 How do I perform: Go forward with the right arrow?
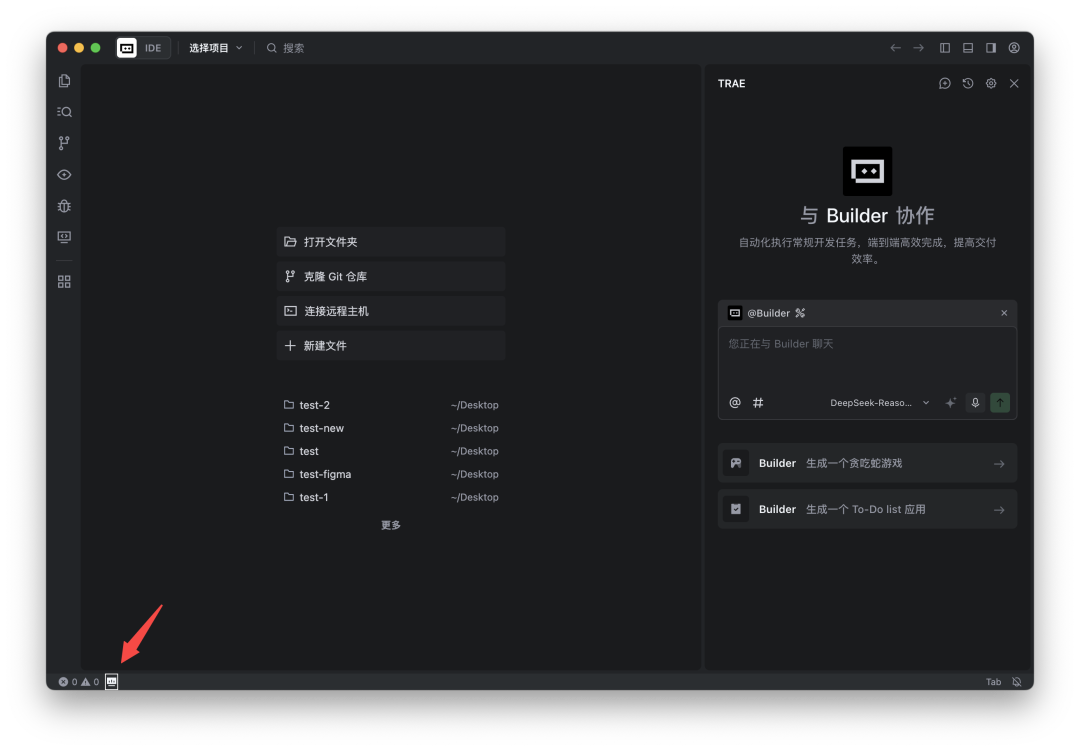coord(919,48)
